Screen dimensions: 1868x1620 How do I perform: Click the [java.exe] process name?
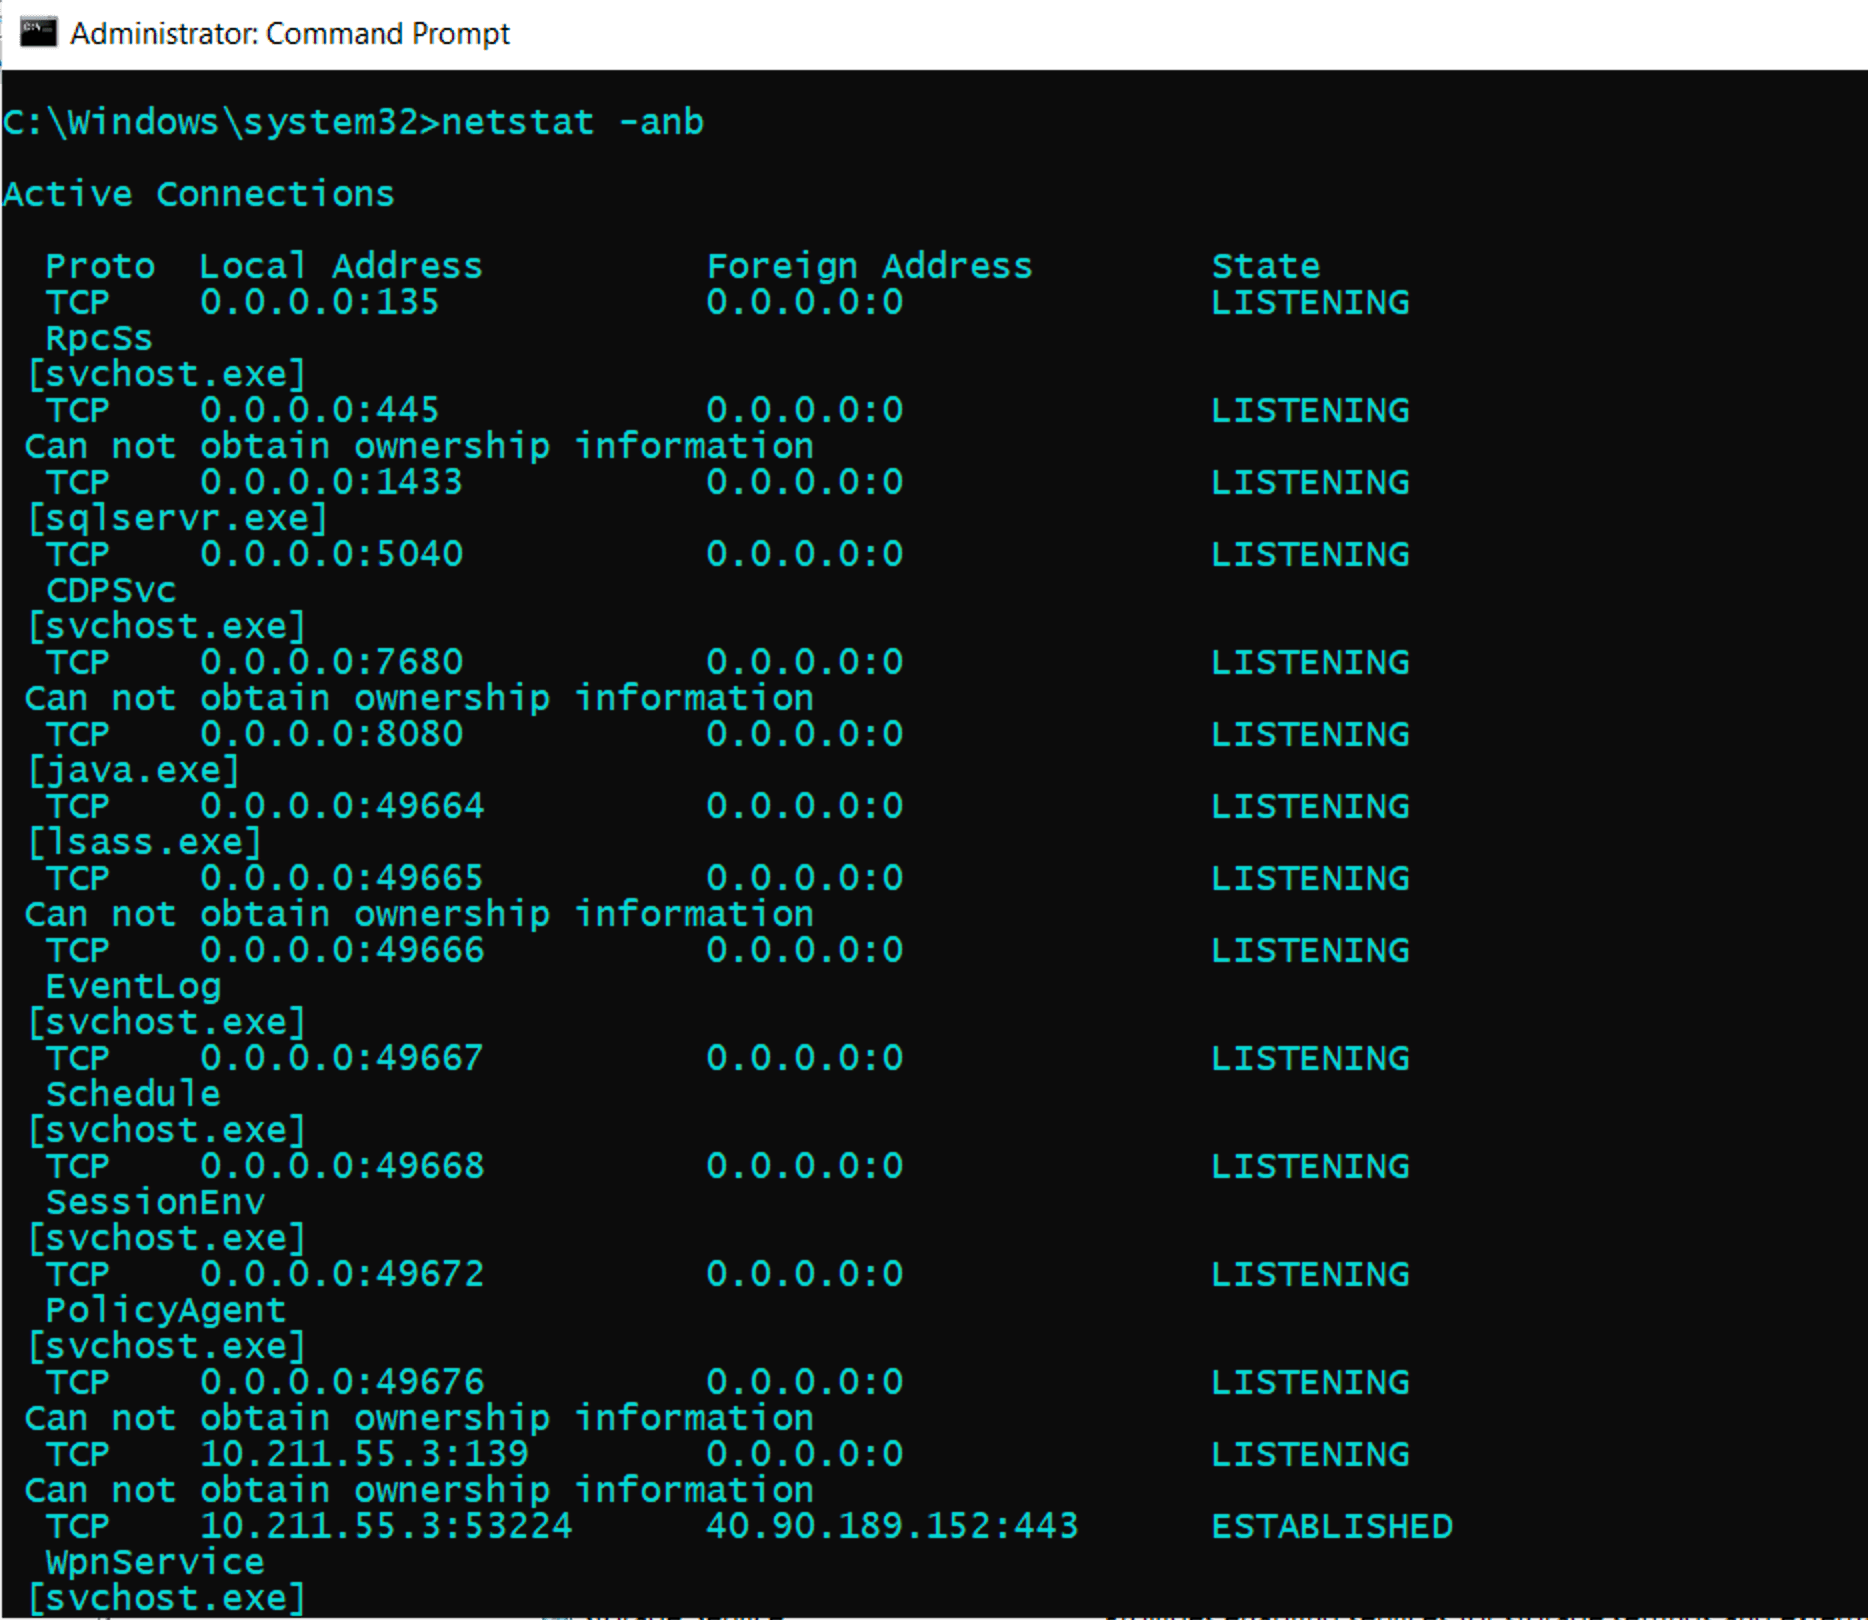click(133, 770)
